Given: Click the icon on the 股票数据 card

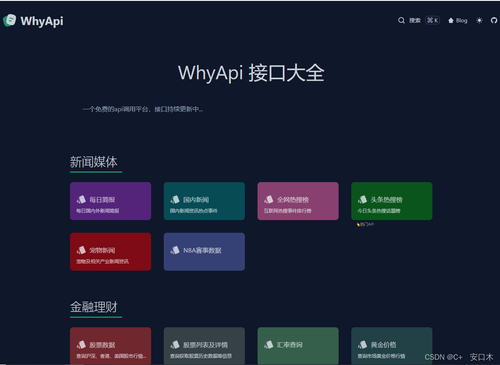Looking at the screenshot, I should point(81,344).
